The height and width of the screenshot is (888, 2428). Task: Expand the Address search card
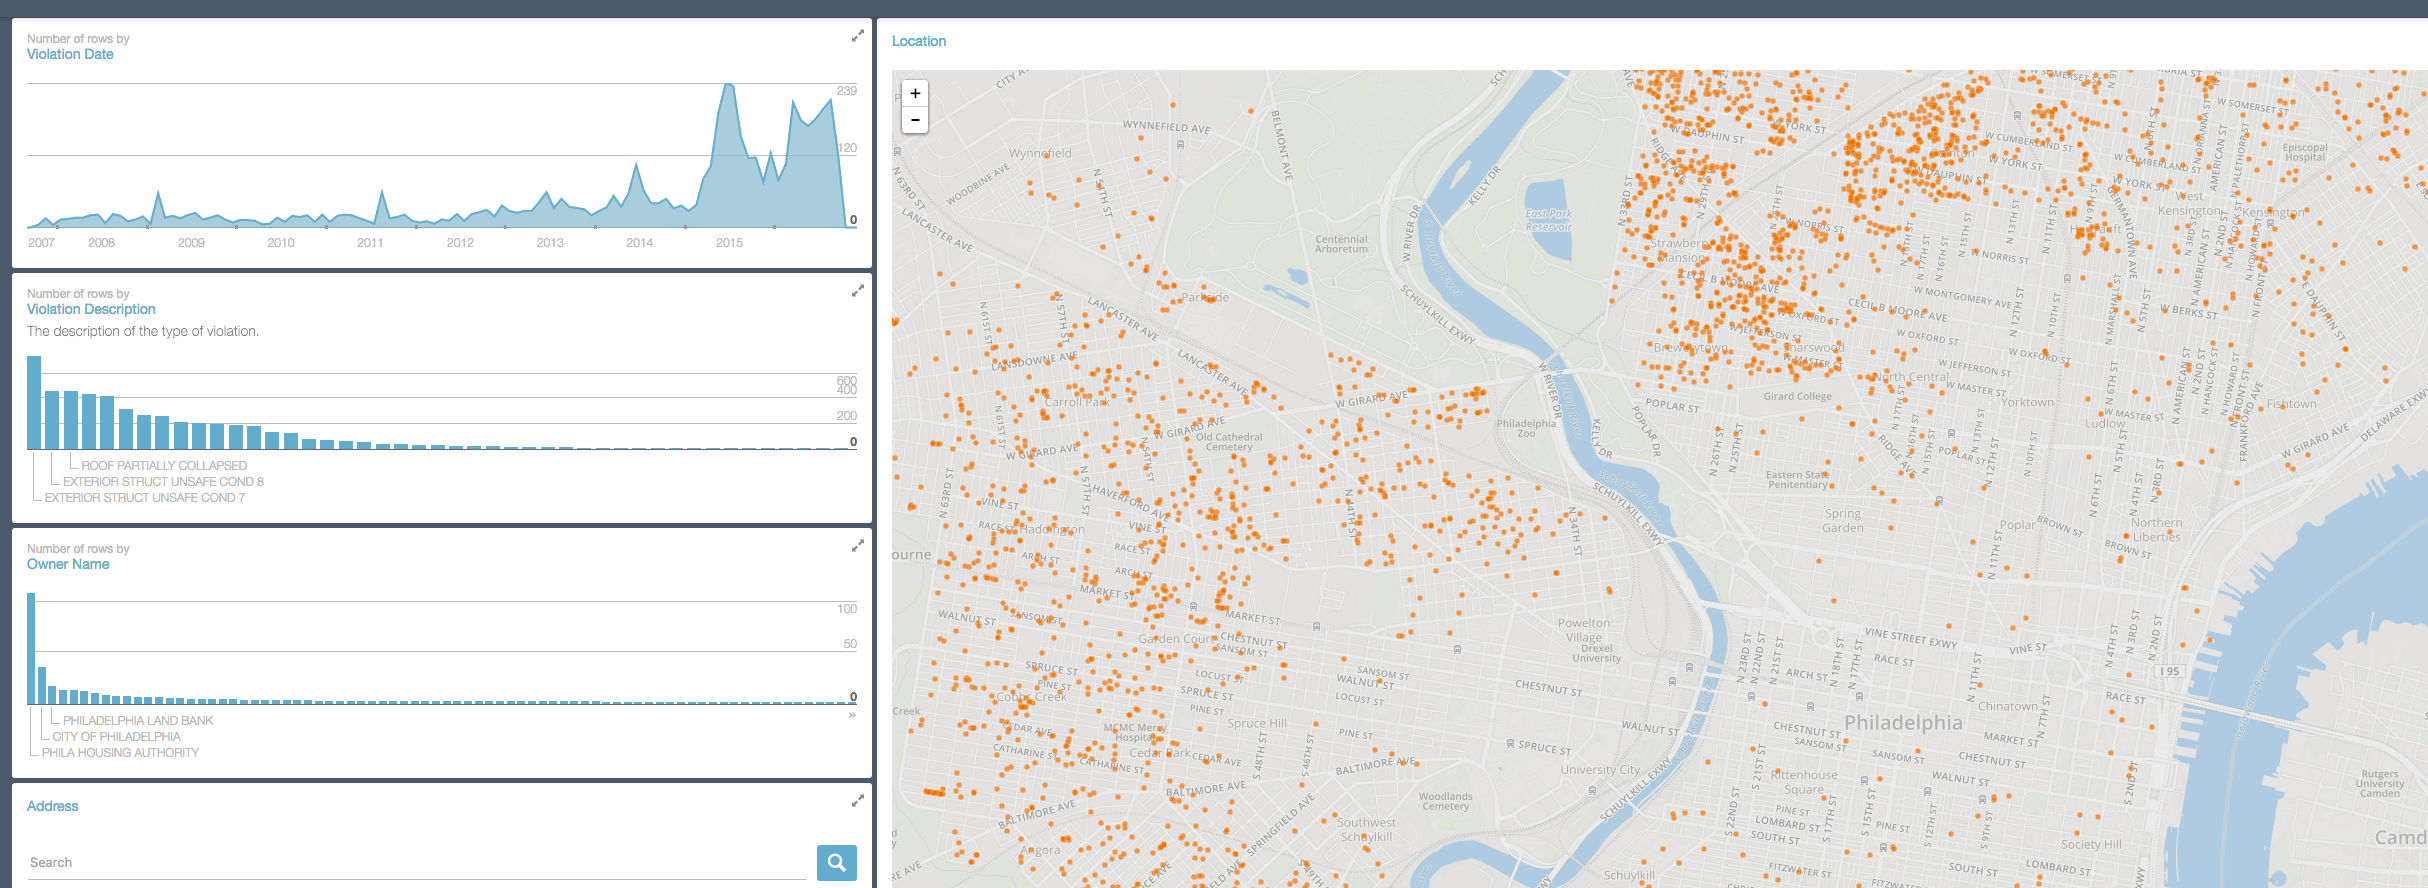[857, 801]
